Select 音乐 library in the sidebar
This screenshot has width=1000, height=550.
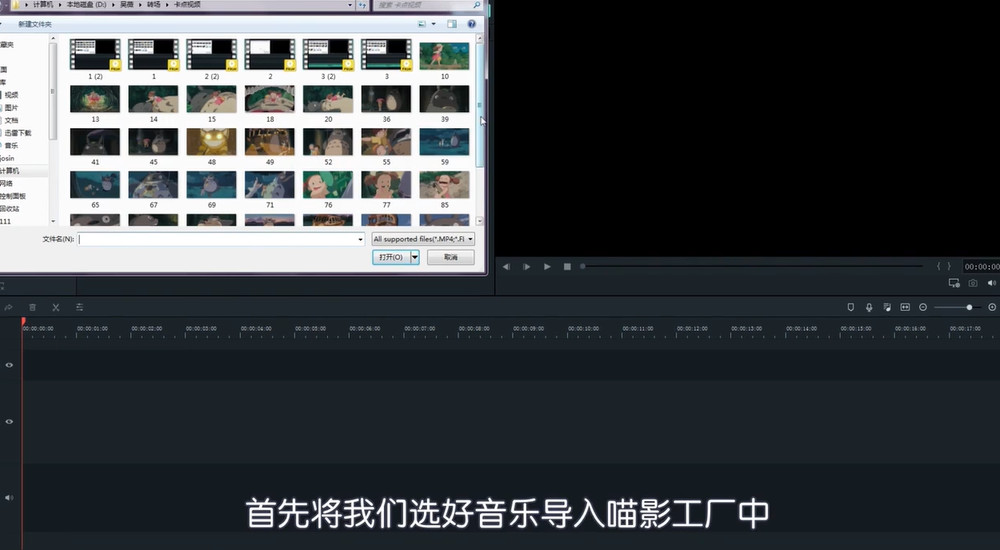tap(11, 145)
